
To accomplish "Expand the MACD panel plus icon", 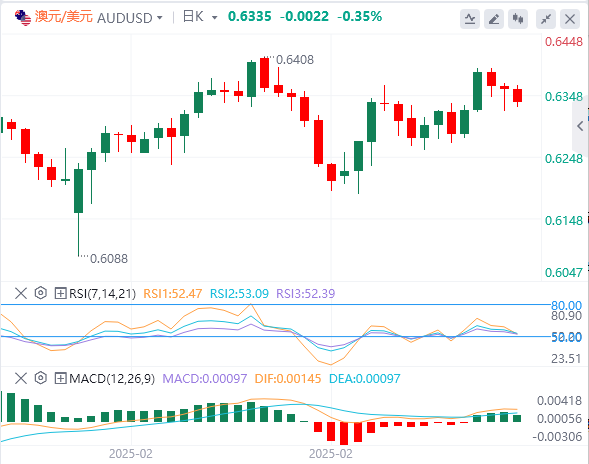I will 60,378.
